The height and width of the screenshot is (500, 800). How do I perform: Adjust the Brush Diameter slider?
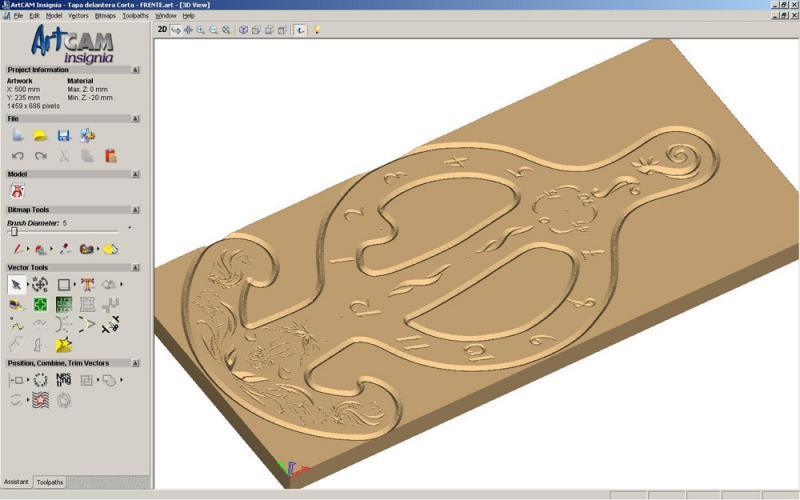(x=13, y=231)
